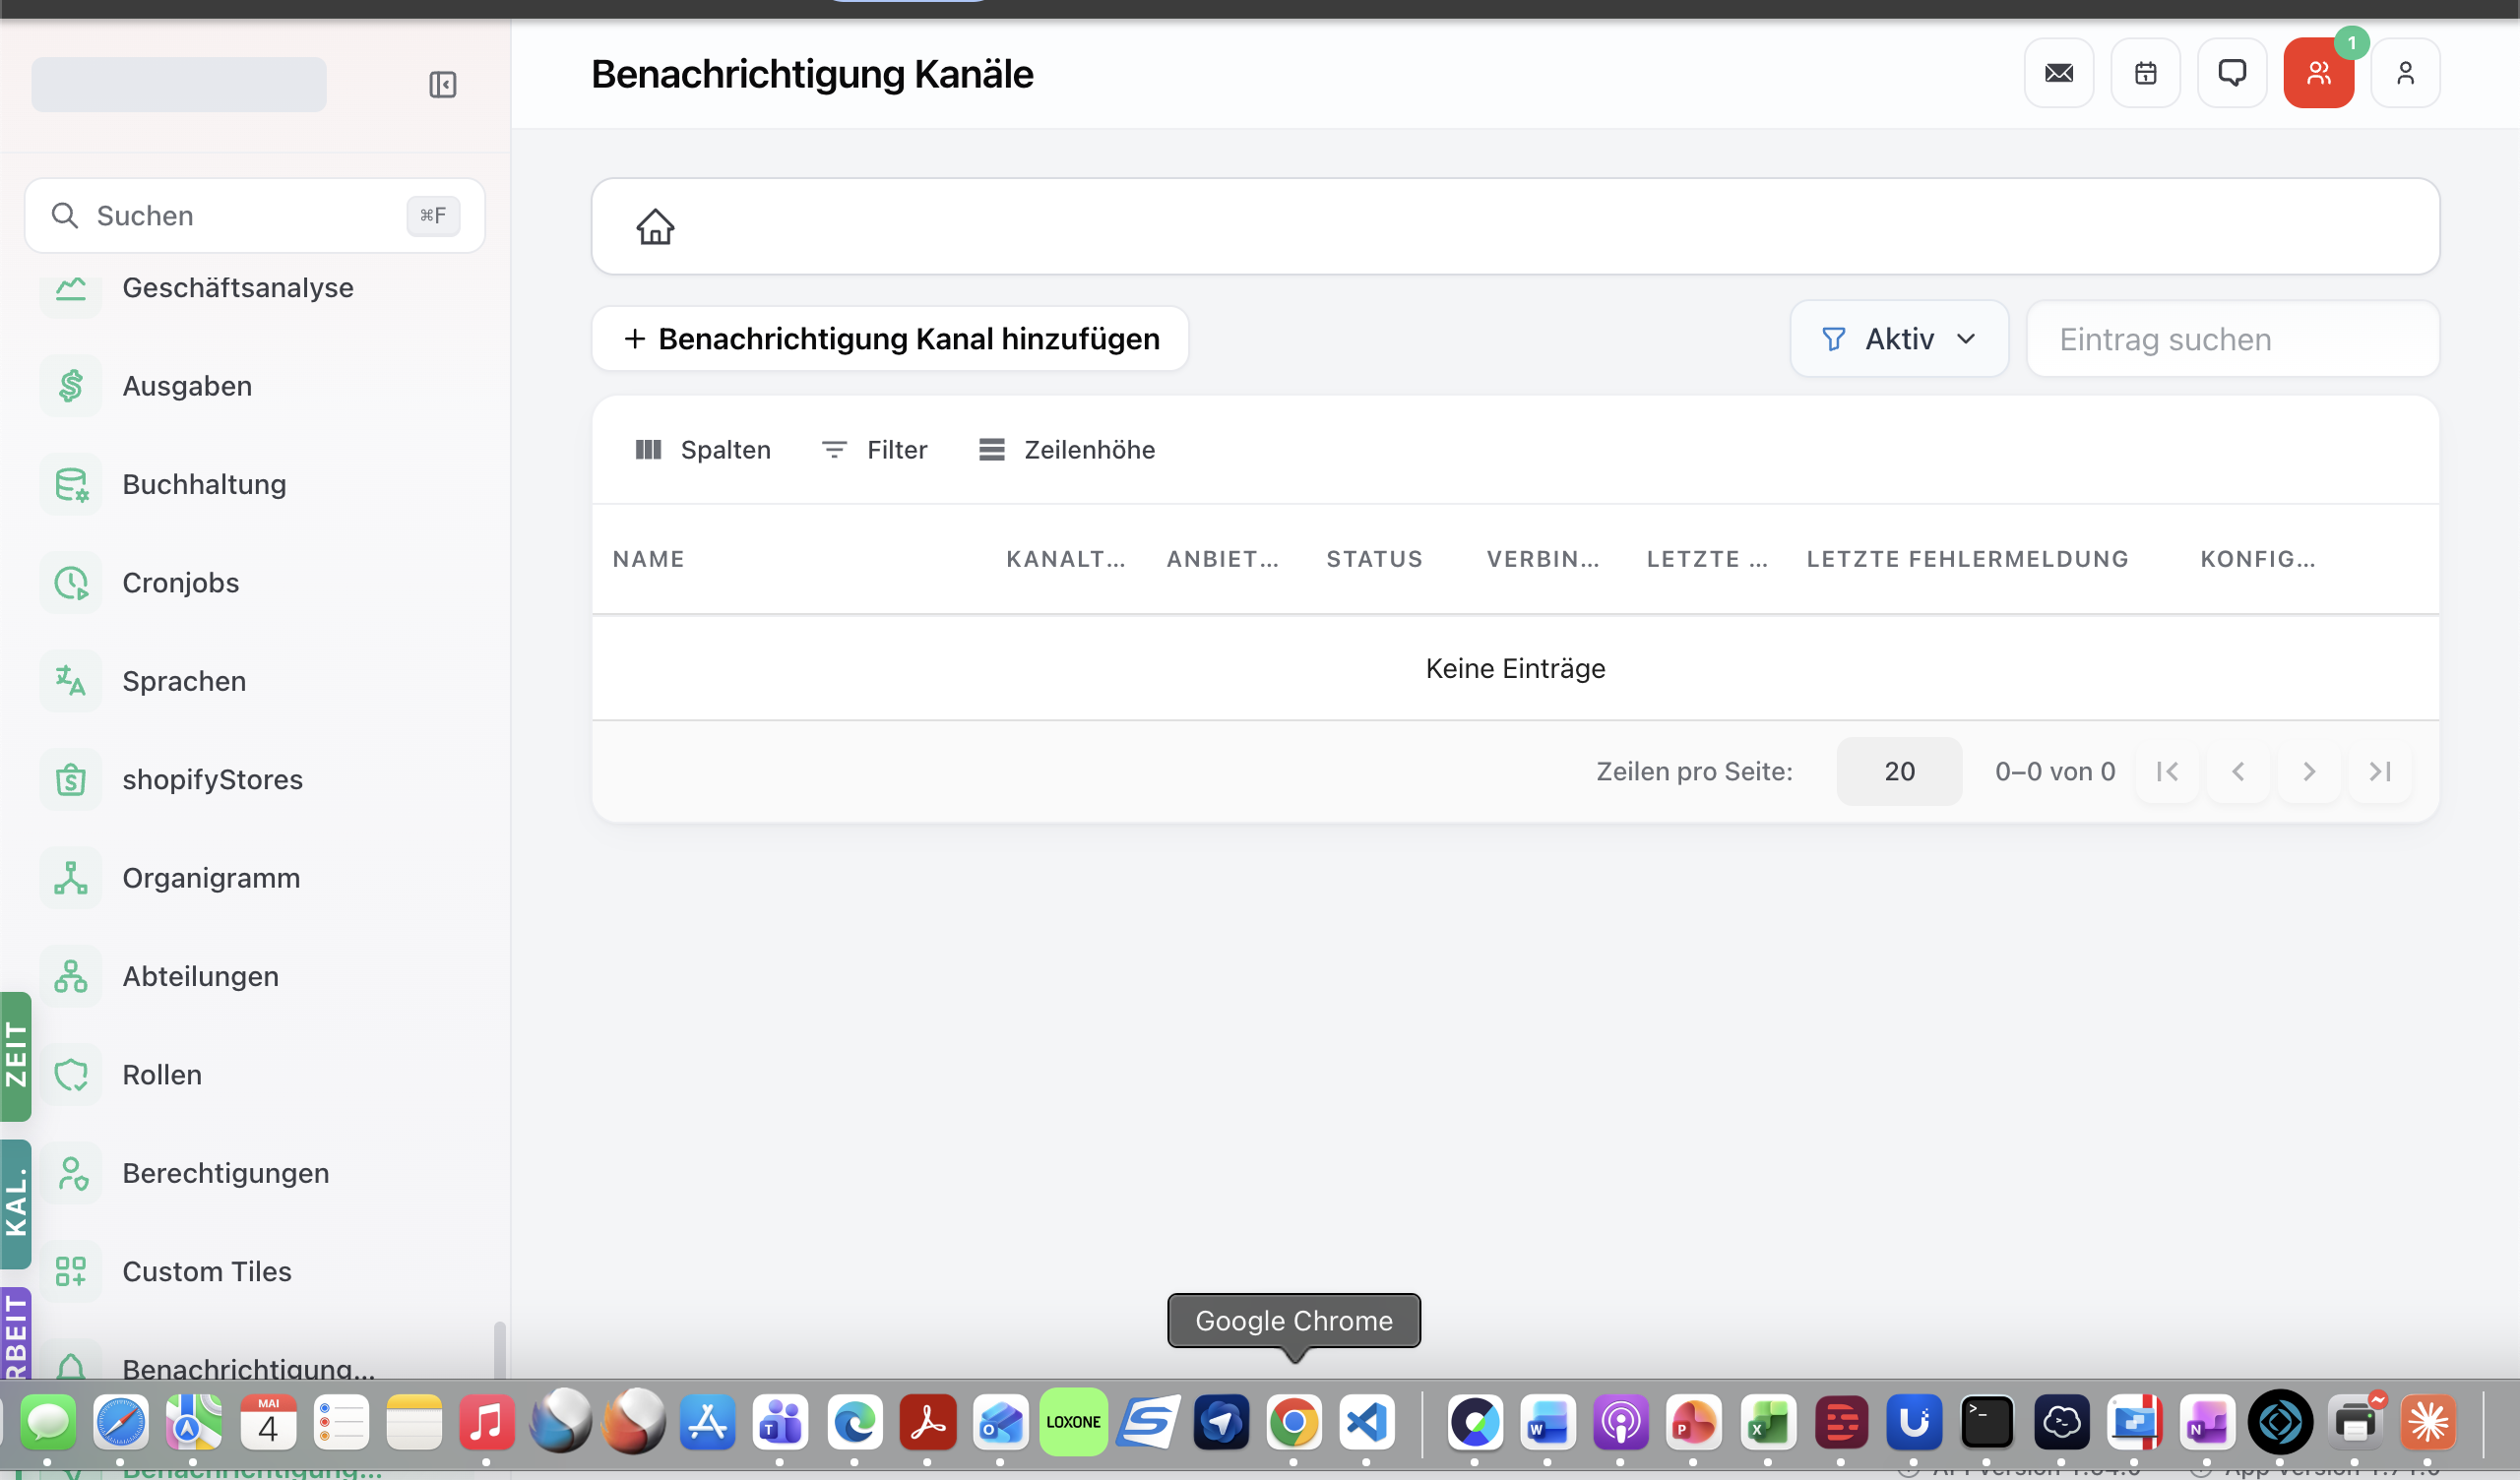Click the Rollen shield icon
The height and width of the screenshot is (1480, 2520).
71,1075
